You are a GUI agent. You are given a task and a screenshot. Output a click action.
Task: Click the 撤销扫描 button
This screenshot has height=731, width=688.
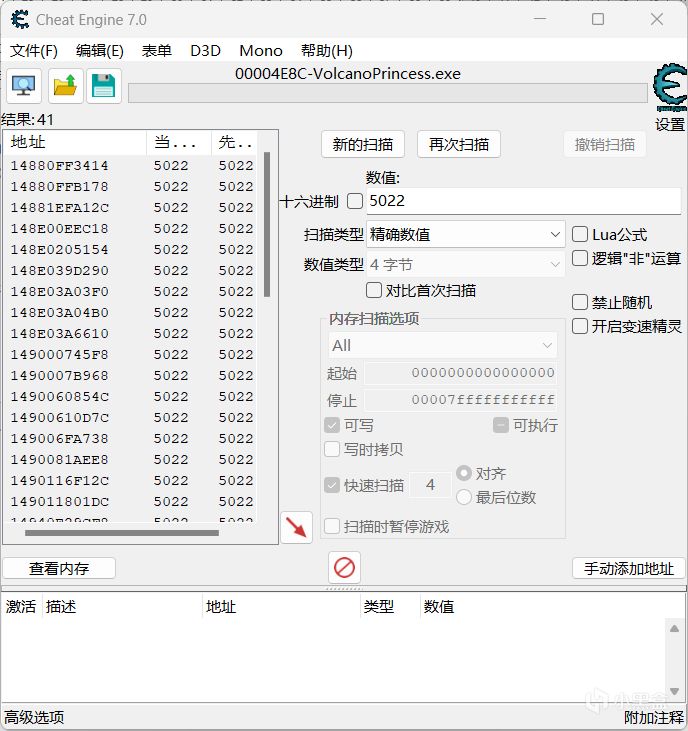click(x=605, y=144)
